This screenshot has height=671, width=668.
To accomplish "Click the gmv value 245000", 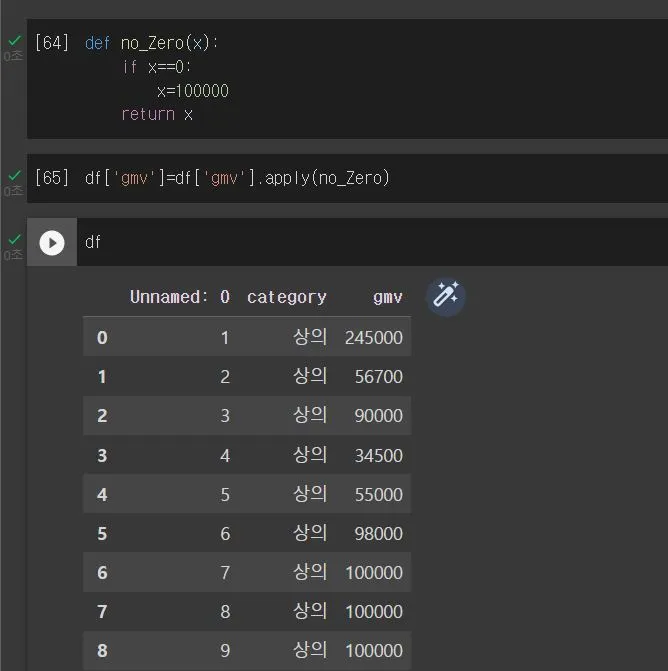I will (374, 338).
